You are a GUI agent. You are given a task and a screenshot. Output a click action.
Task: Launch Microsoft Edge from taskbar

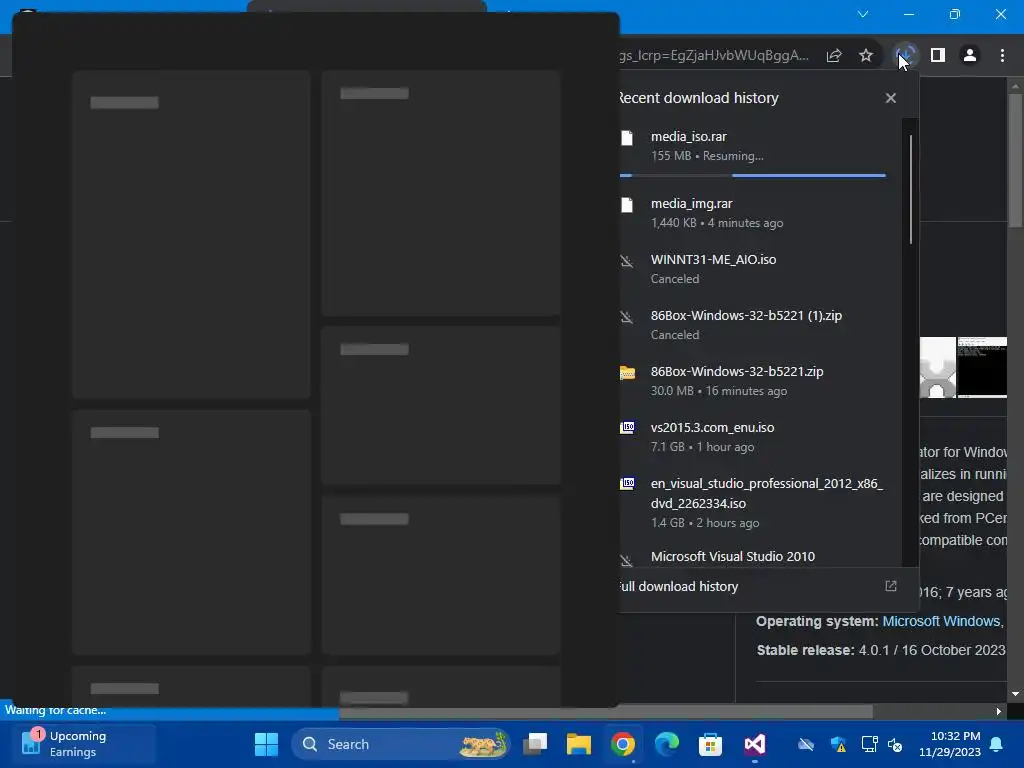tap(667, 744)
